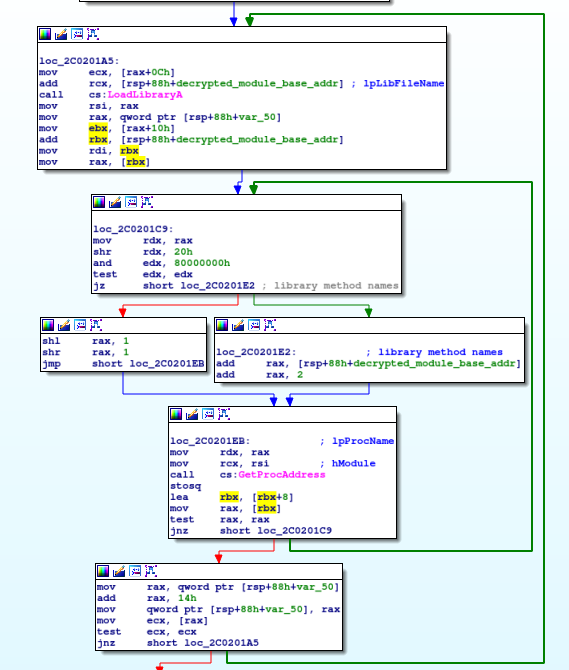Follow jump target loc_2C0201E2 in the jz line
The height and width of the screenshot is (670, 569).
[x=217, y=285]
